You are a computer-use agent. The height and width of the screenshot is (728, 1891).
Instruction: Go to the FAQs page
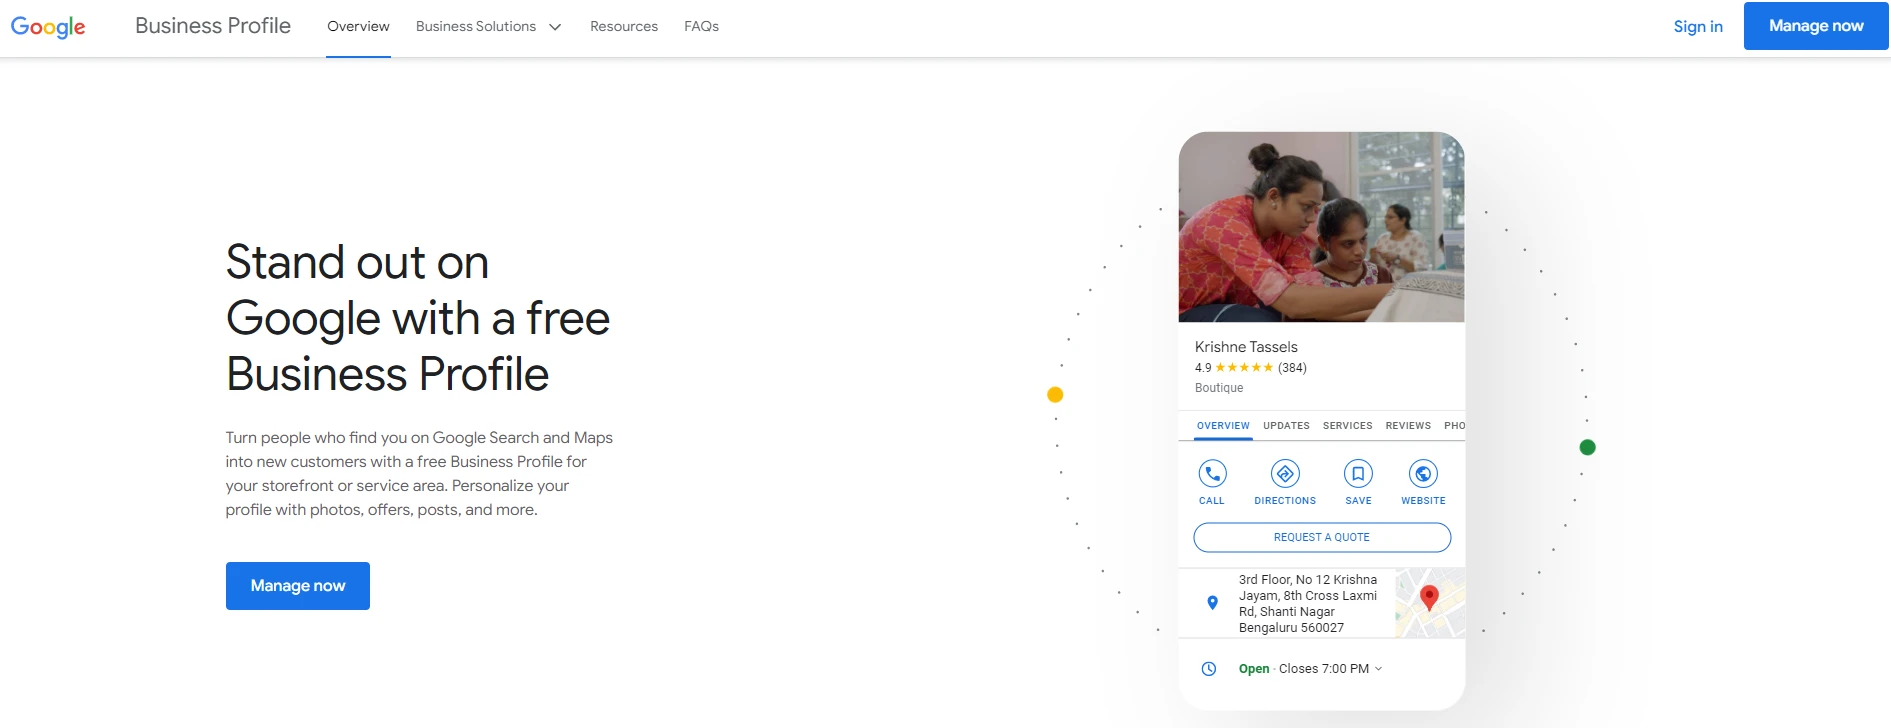(x=701, y=27)
